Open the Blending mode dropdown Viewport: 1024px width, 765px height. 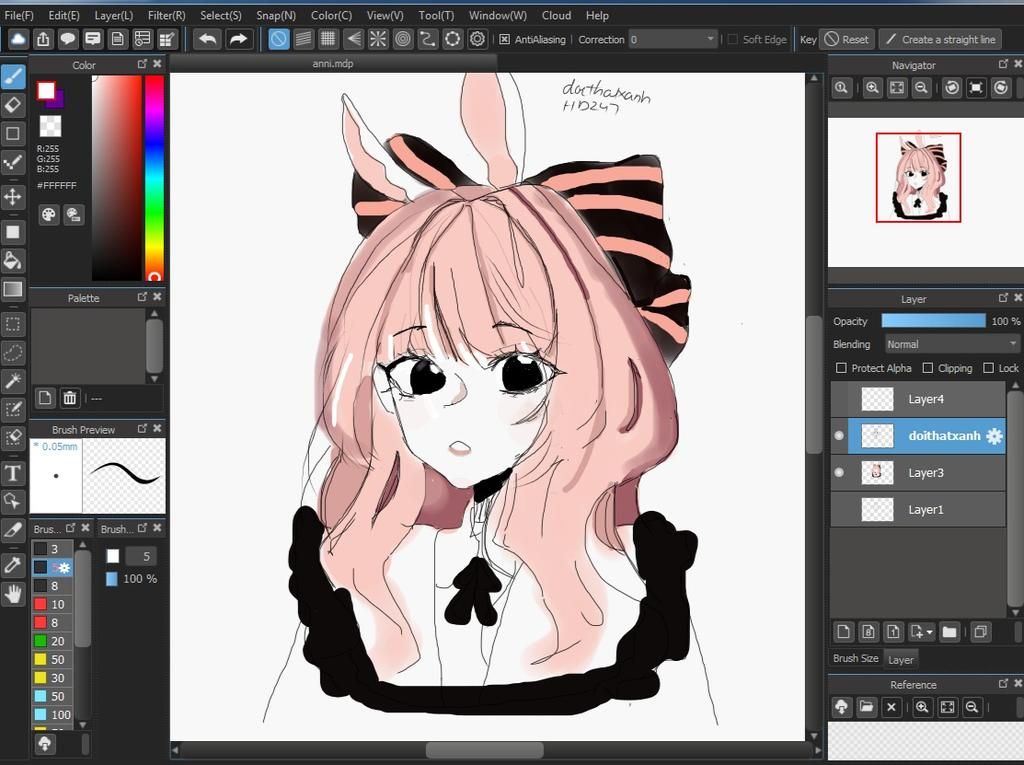952,344
